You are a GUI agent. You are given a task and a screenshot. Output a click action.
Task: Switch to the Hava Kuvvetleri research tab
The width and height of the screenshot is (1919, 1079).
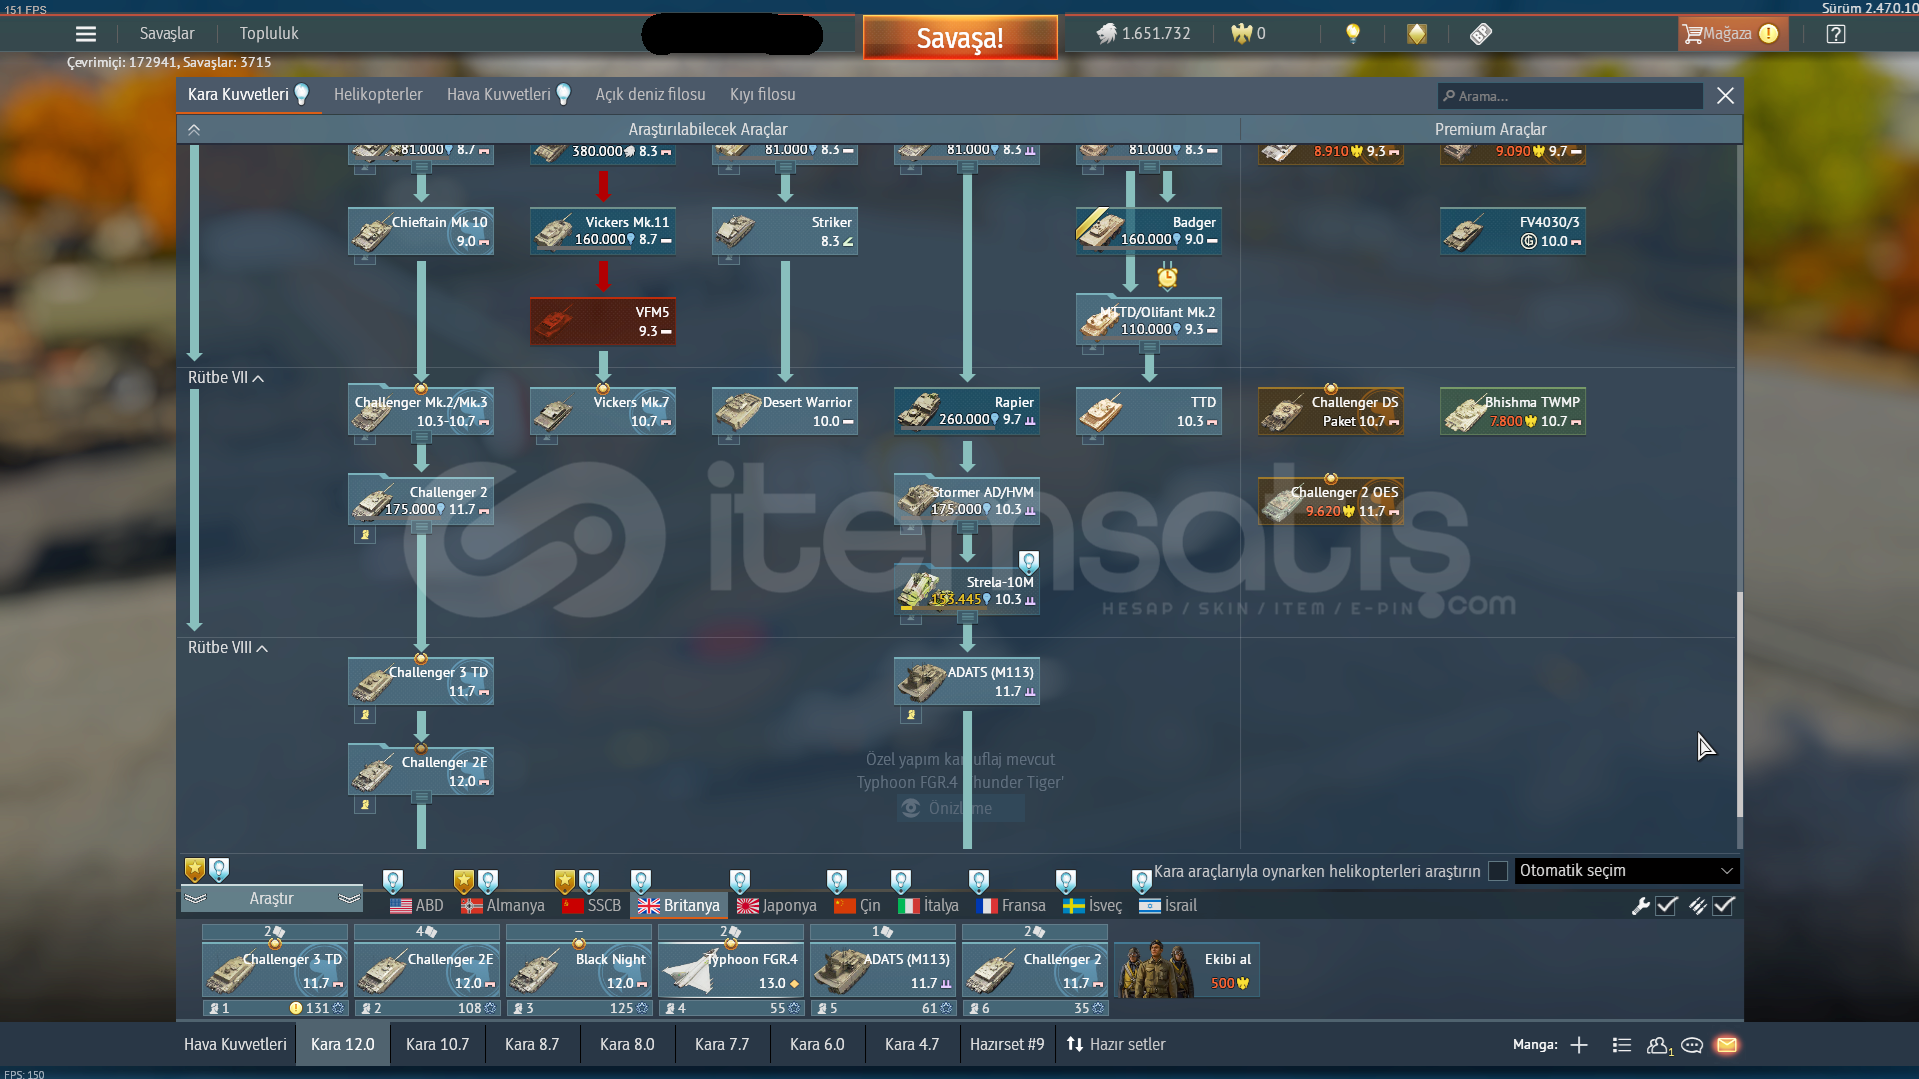(x=498, y=95)
